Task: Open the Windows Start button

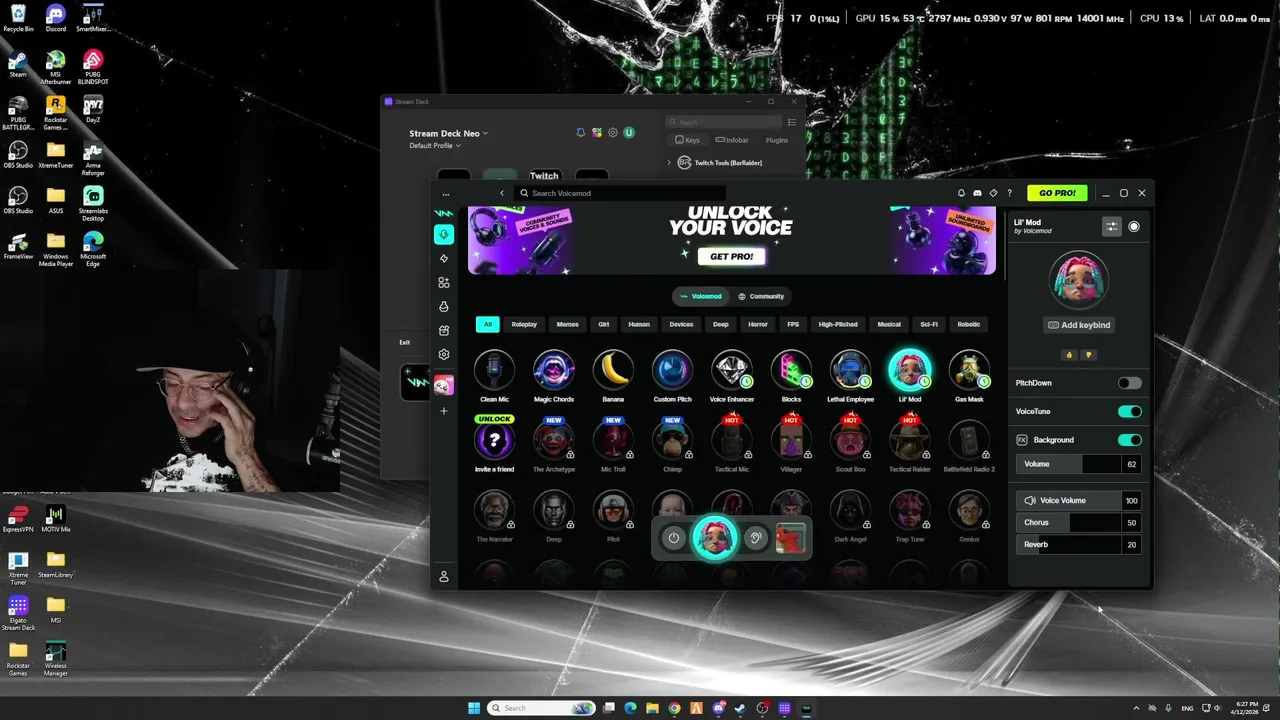Action: click(474, 708)
